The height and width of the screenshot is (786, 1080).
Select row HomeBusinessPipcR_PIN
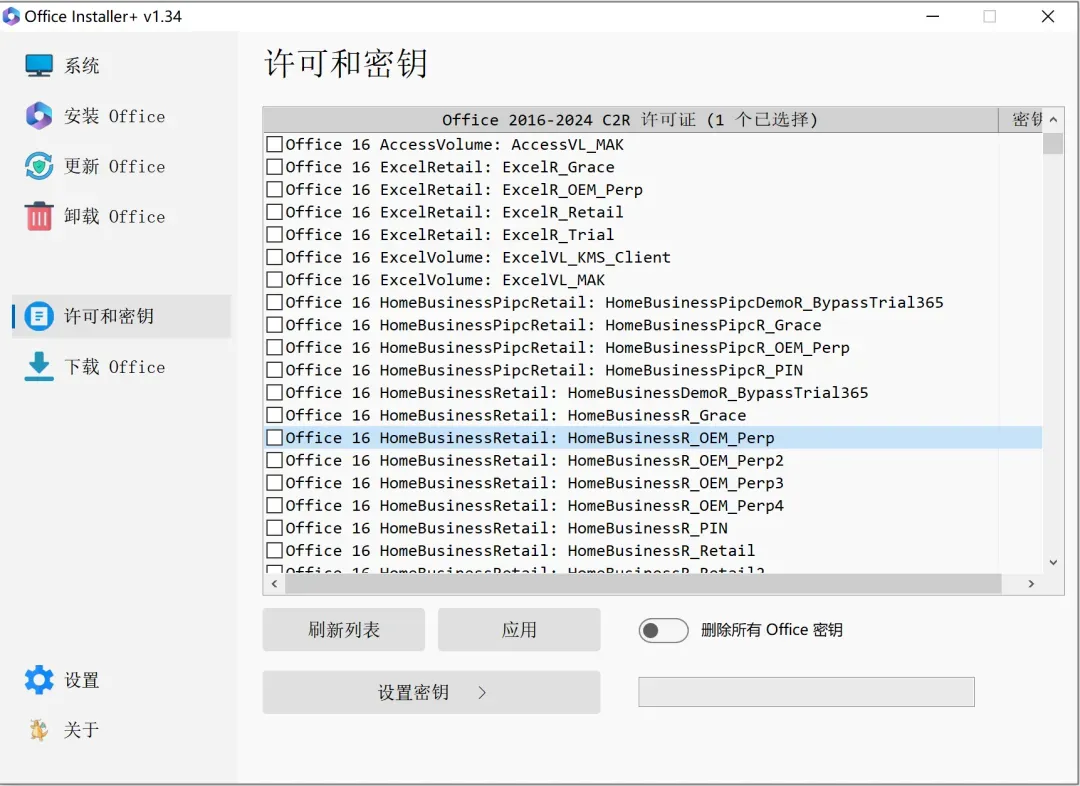click(x=653, y=370)
